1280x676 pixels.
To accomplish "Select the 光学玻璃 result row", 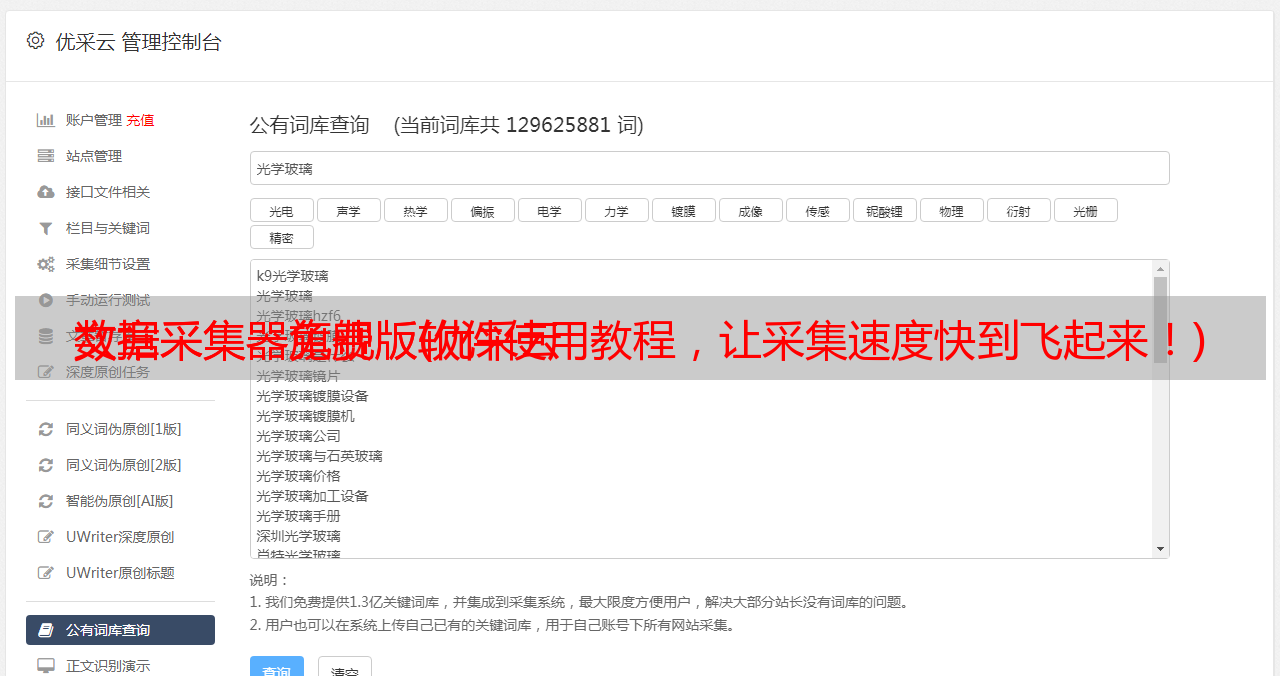I will point(284,296).
